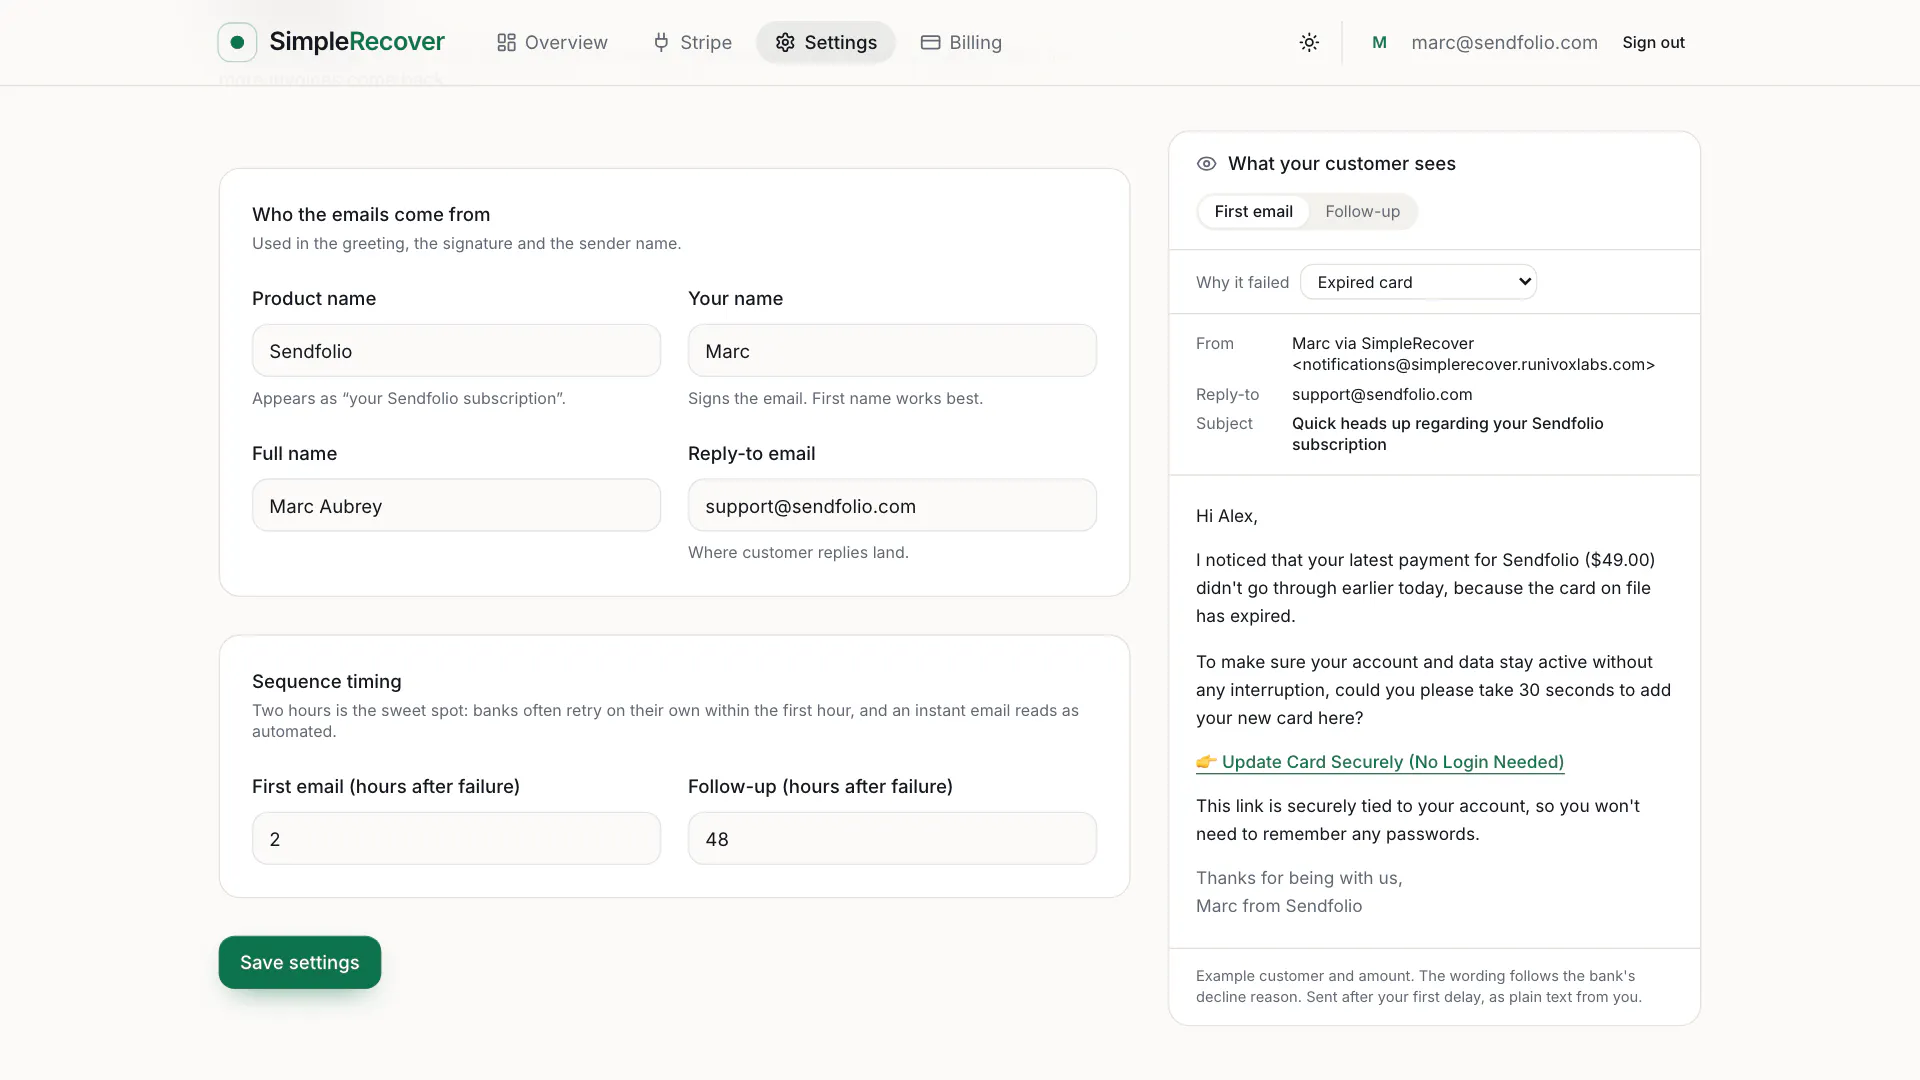The width and height of the screenshot is (1920, 1080).
Task: Click the Reply-to email input
Action: (x=892, y=506)
